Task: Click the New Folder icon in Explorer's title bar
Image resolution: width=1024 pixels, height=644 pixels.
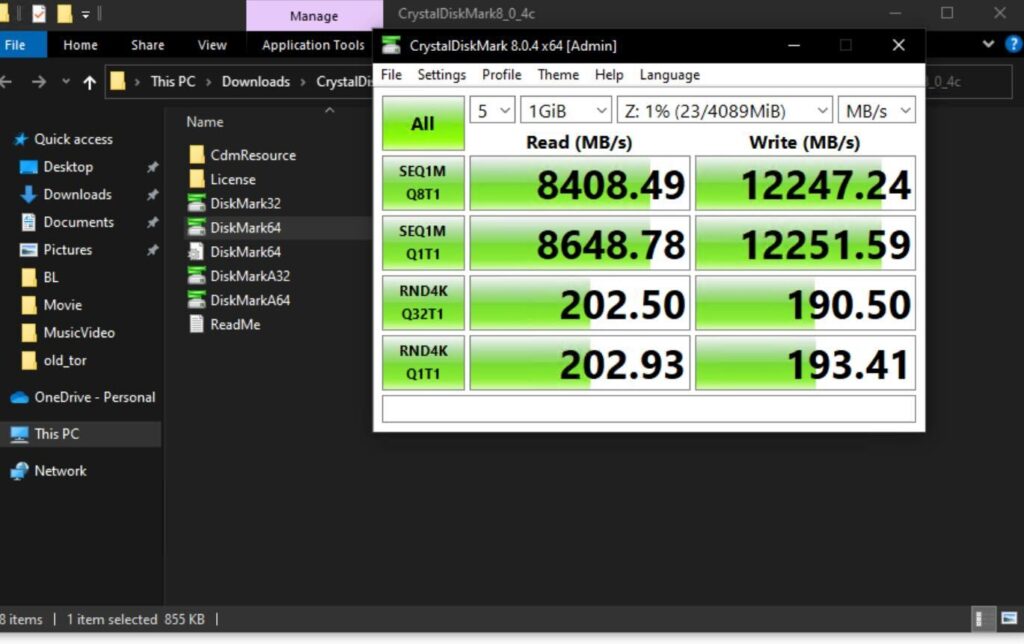Action: (x=64, y=14)
